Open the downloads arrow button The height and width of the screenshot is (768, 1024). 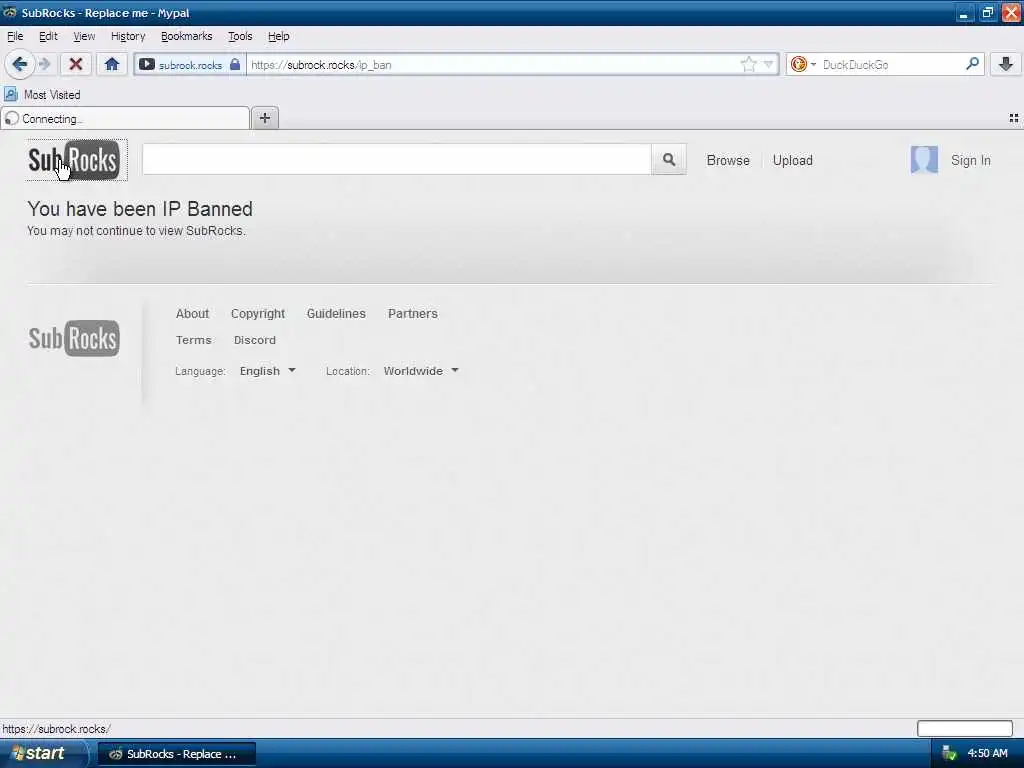1006,64
